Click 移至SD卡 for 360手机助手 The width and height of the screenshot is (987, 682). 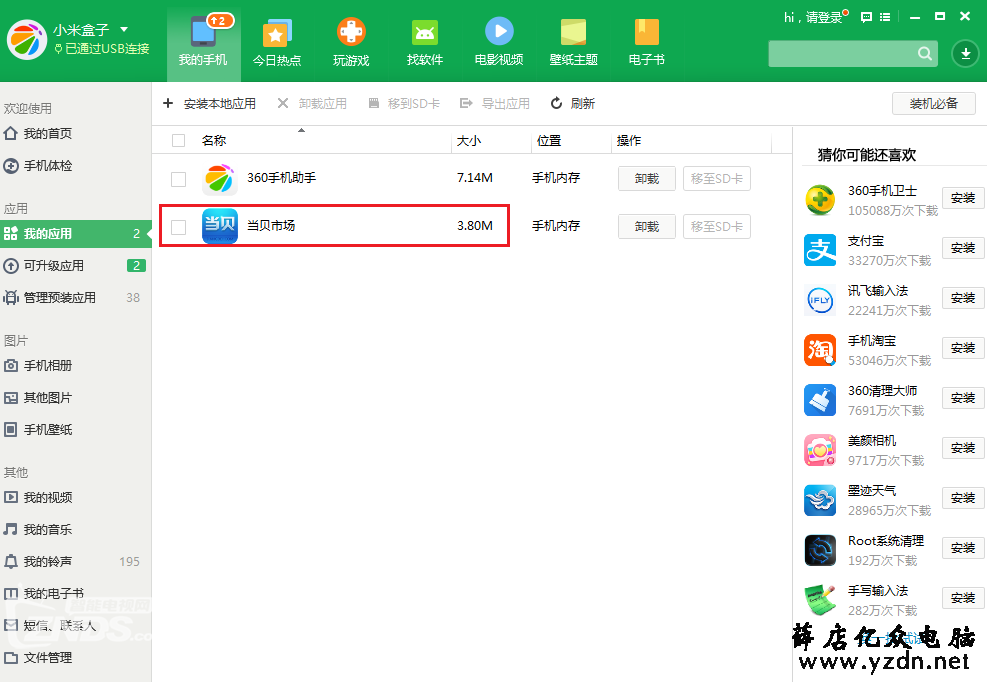(717, 178)
